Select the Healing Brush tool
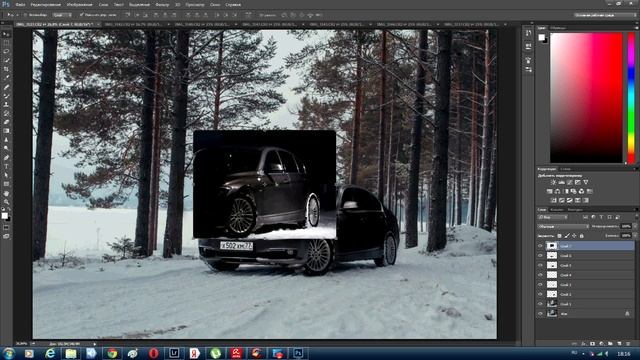 tap(6, 87)
